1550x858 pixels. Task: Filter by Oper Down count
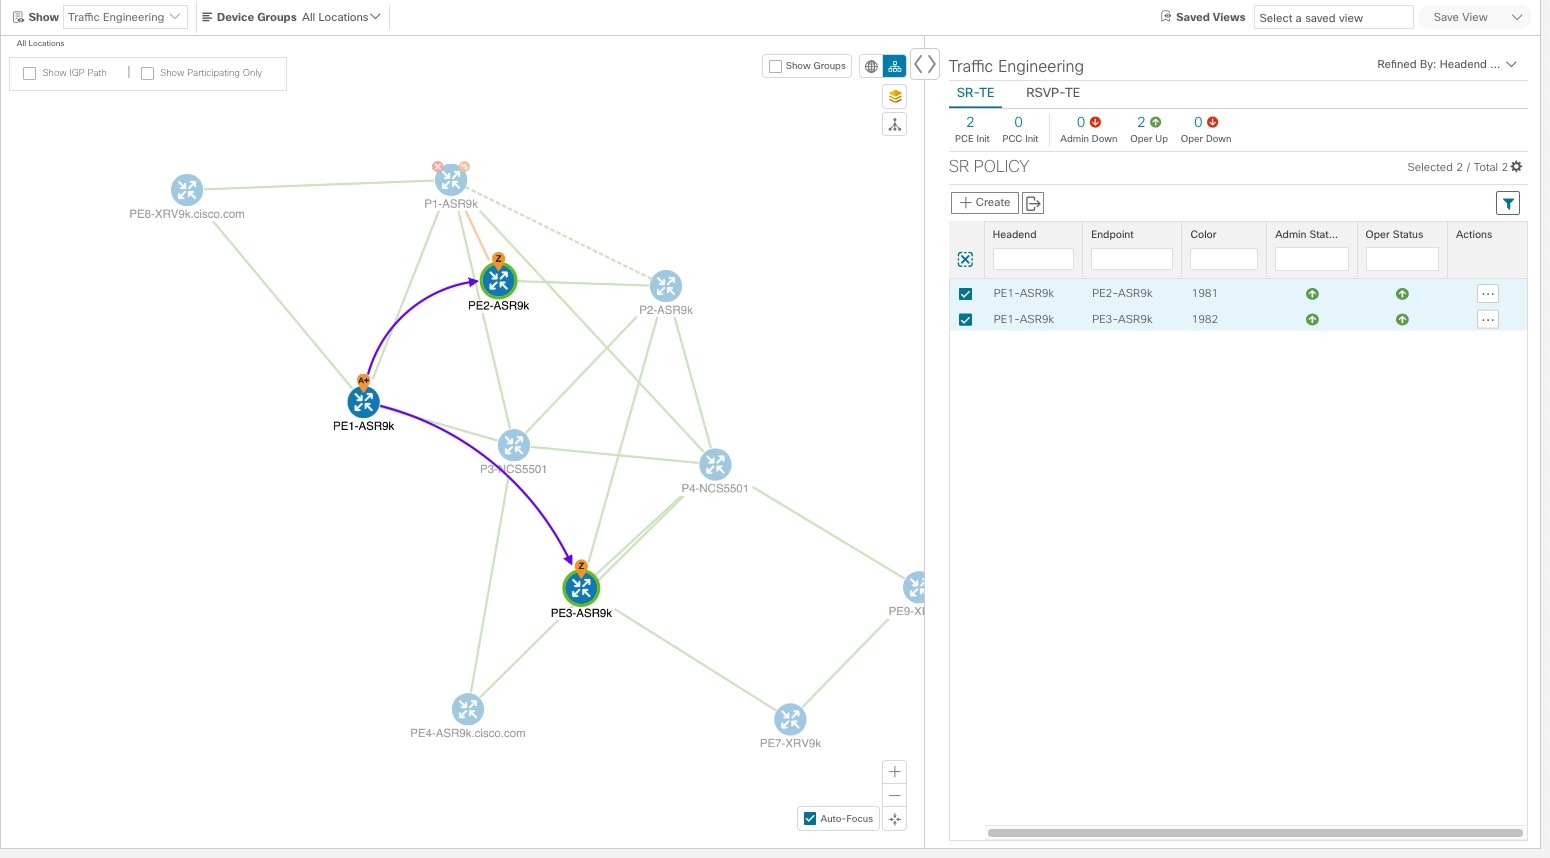[1205, 129]
